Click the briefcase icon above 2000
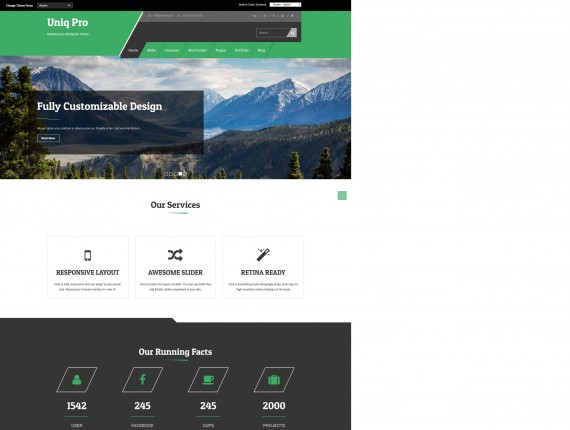Viewport: 570px width, 430px height. pyautogui.click(x=274, y=380)
